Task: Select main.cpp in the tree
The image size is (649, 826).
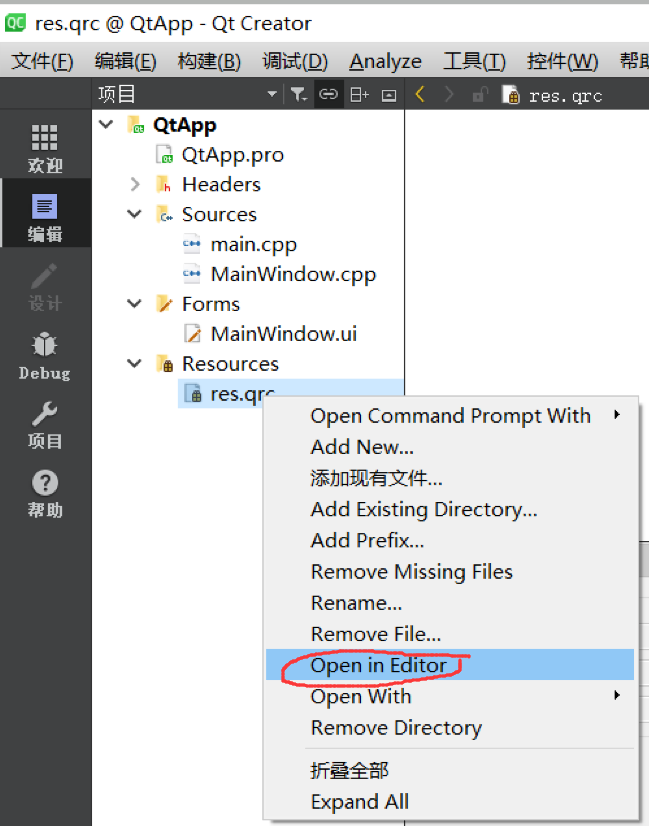Action: (253, 245)
